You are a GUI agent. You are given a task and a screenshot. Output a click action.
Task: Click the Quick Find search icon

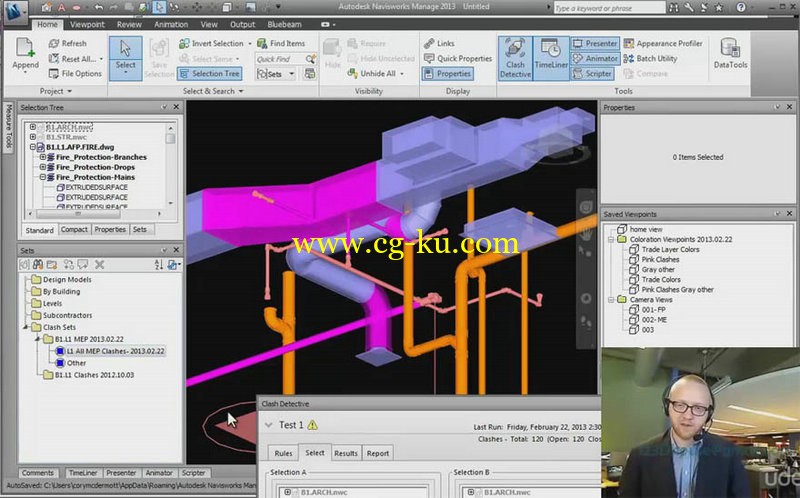tap(310, 59)
